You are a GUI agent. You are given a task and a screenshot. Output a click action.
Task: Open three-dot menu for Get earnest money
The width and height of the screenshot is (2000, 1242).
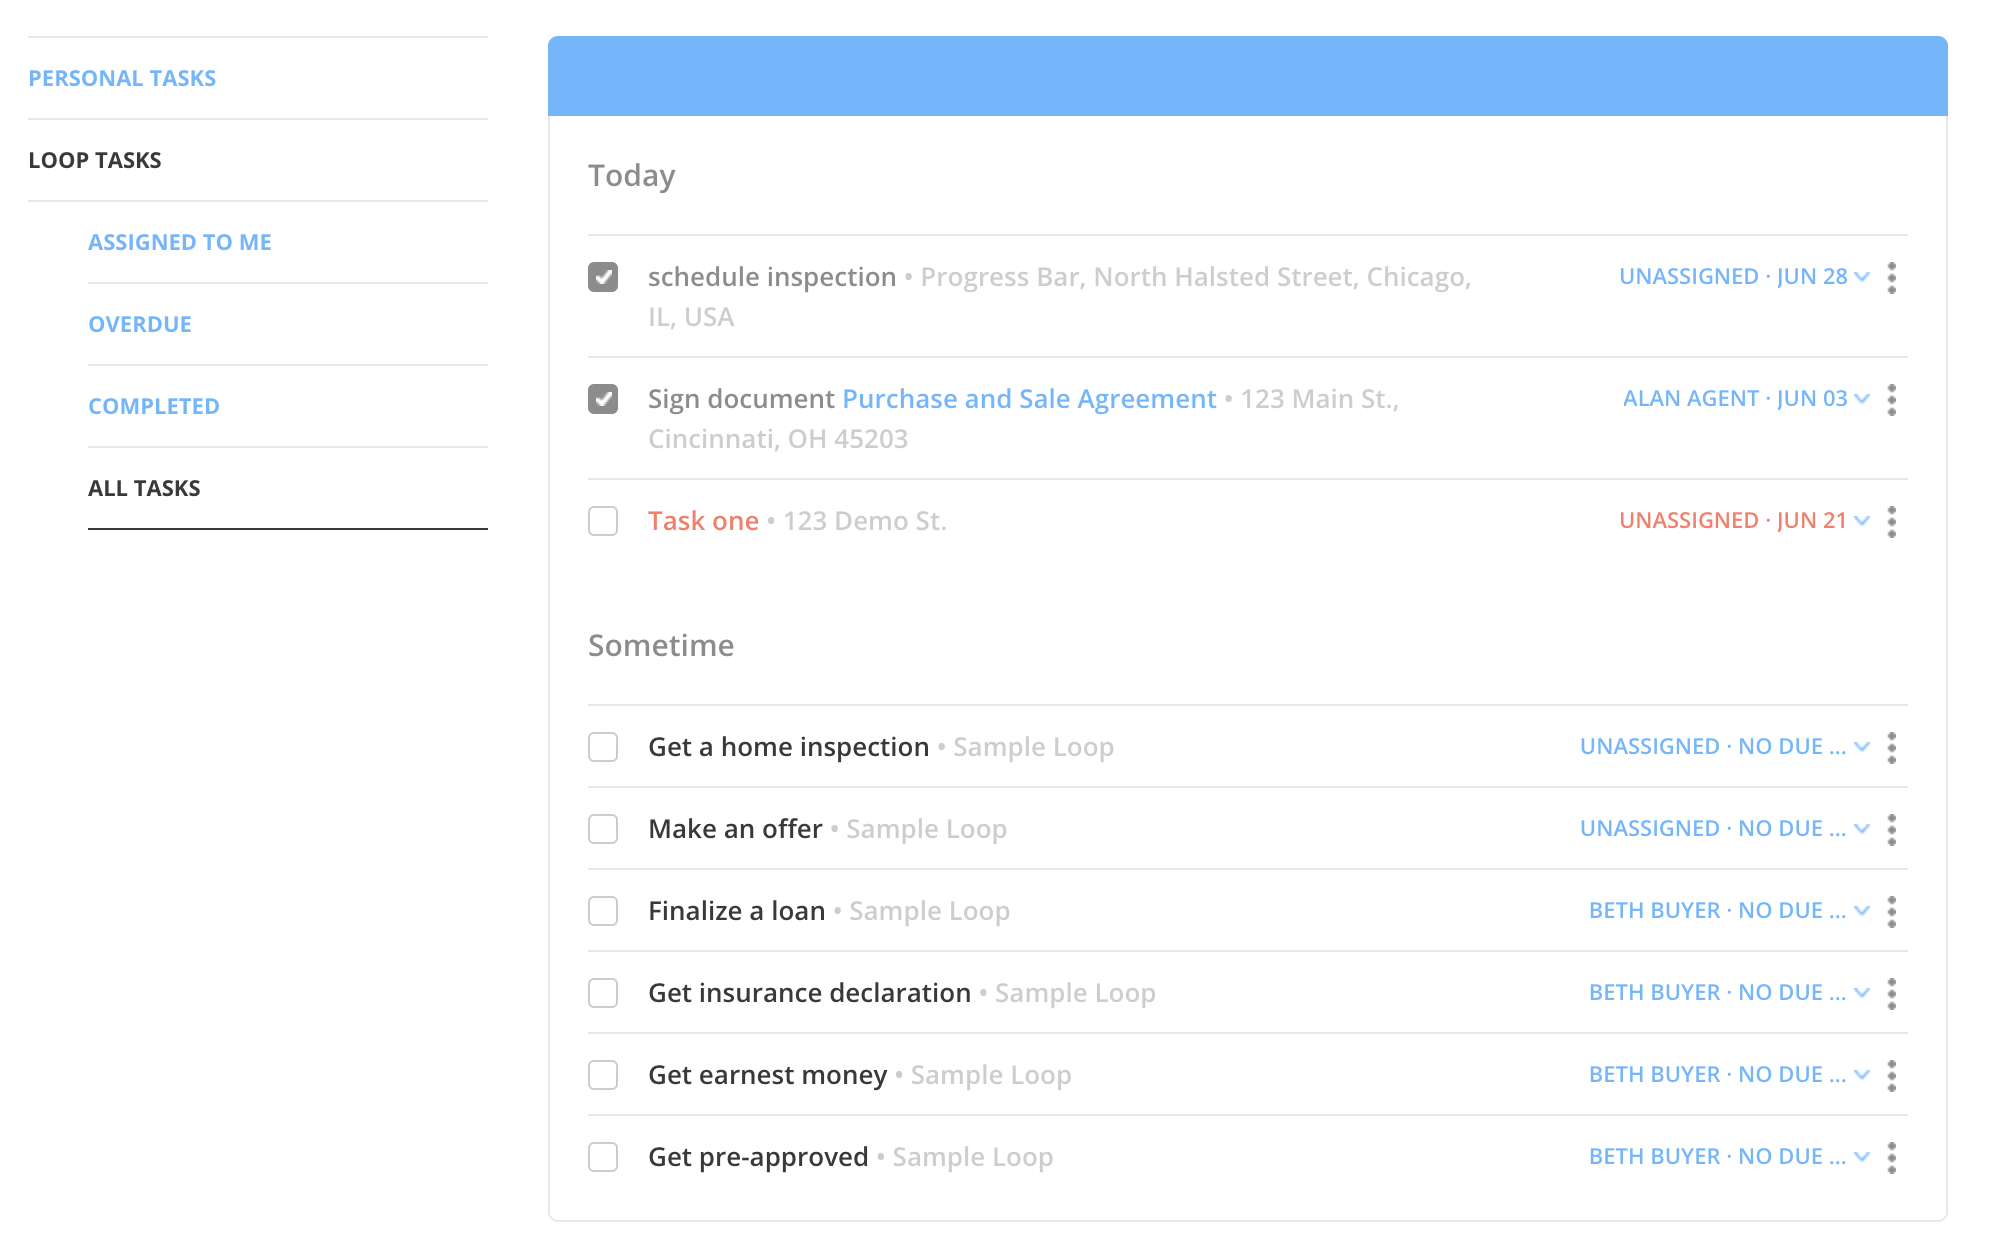point(1891,1075)
